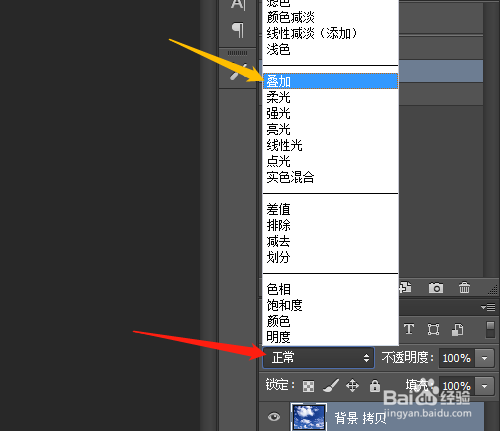Choose 线性减淡（添加） blend mode
Screen dimensions: 500x431
point(331,33)
